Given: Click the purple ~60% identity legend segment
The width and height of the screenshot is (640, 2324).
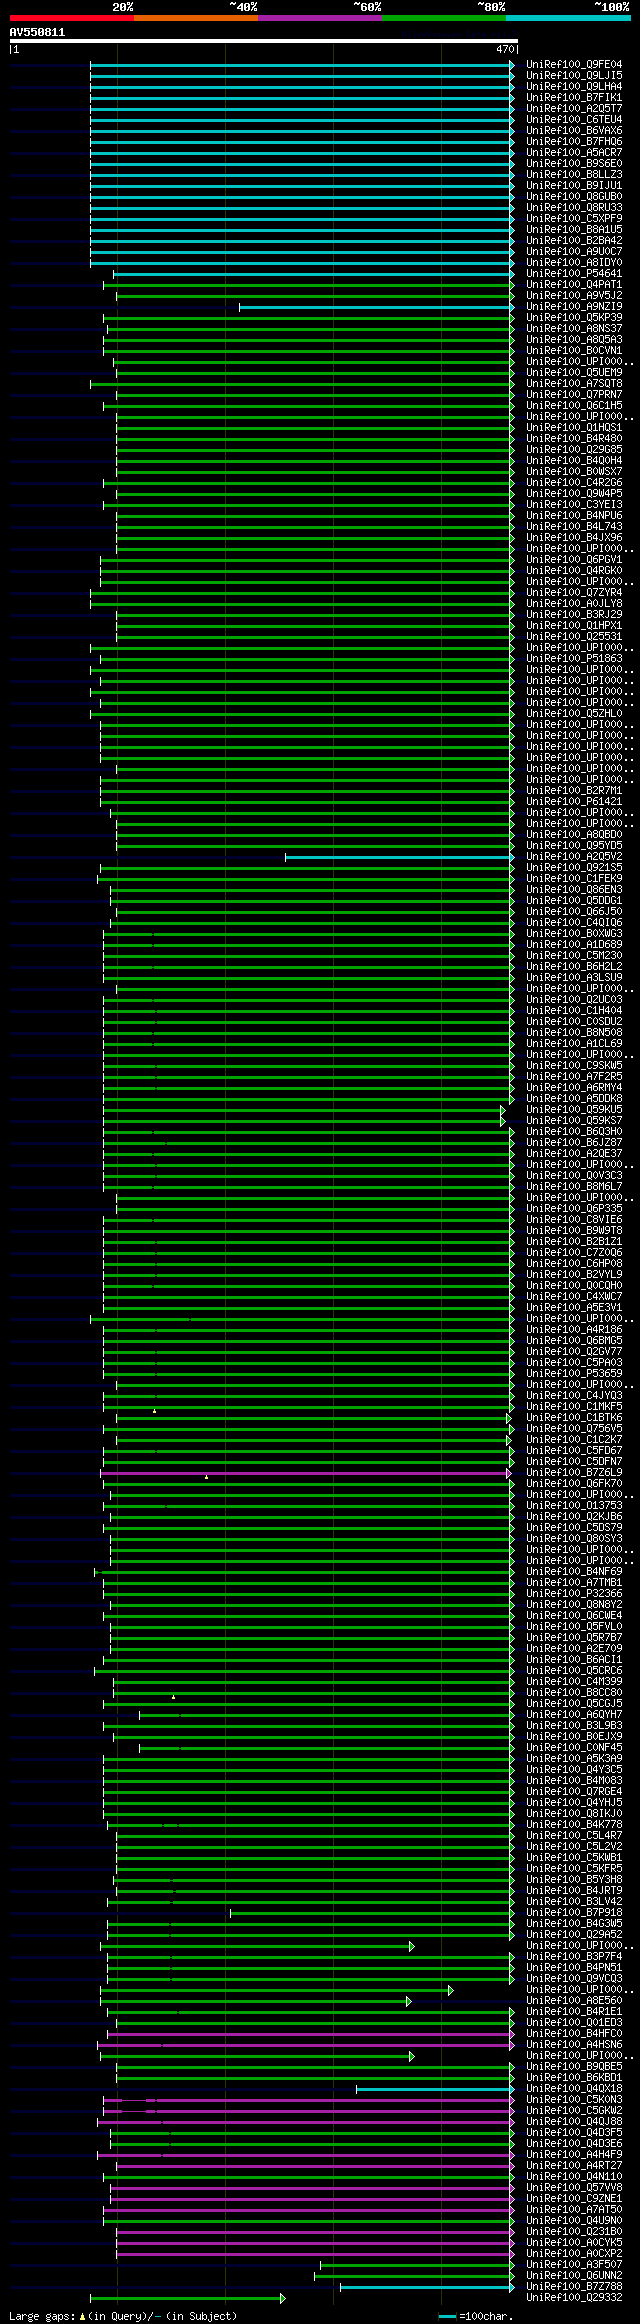Looking at the screenshot, I should (x=320, y=17).
